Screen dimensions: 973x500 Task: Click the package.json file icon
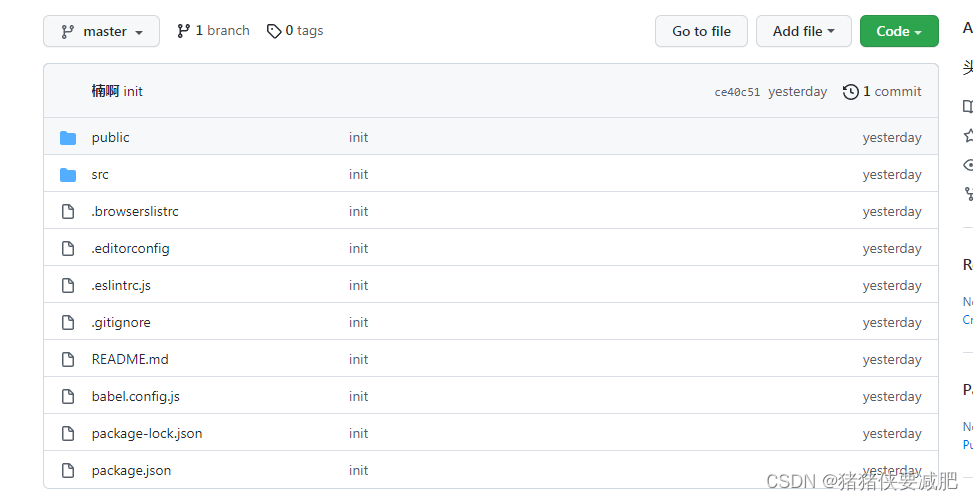click(x=68, y=470)
